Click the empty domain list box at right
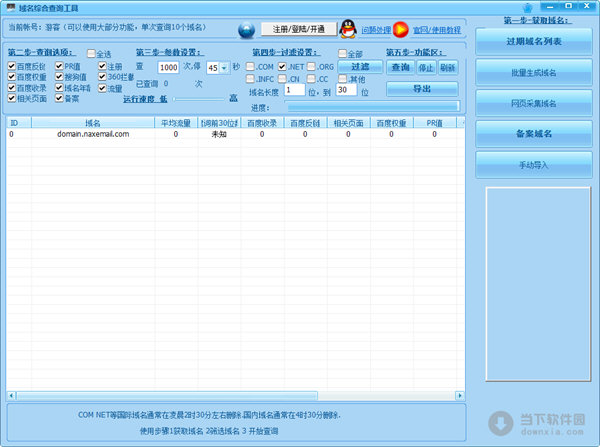The image size is (600, 447). click(x=538, y=284)
